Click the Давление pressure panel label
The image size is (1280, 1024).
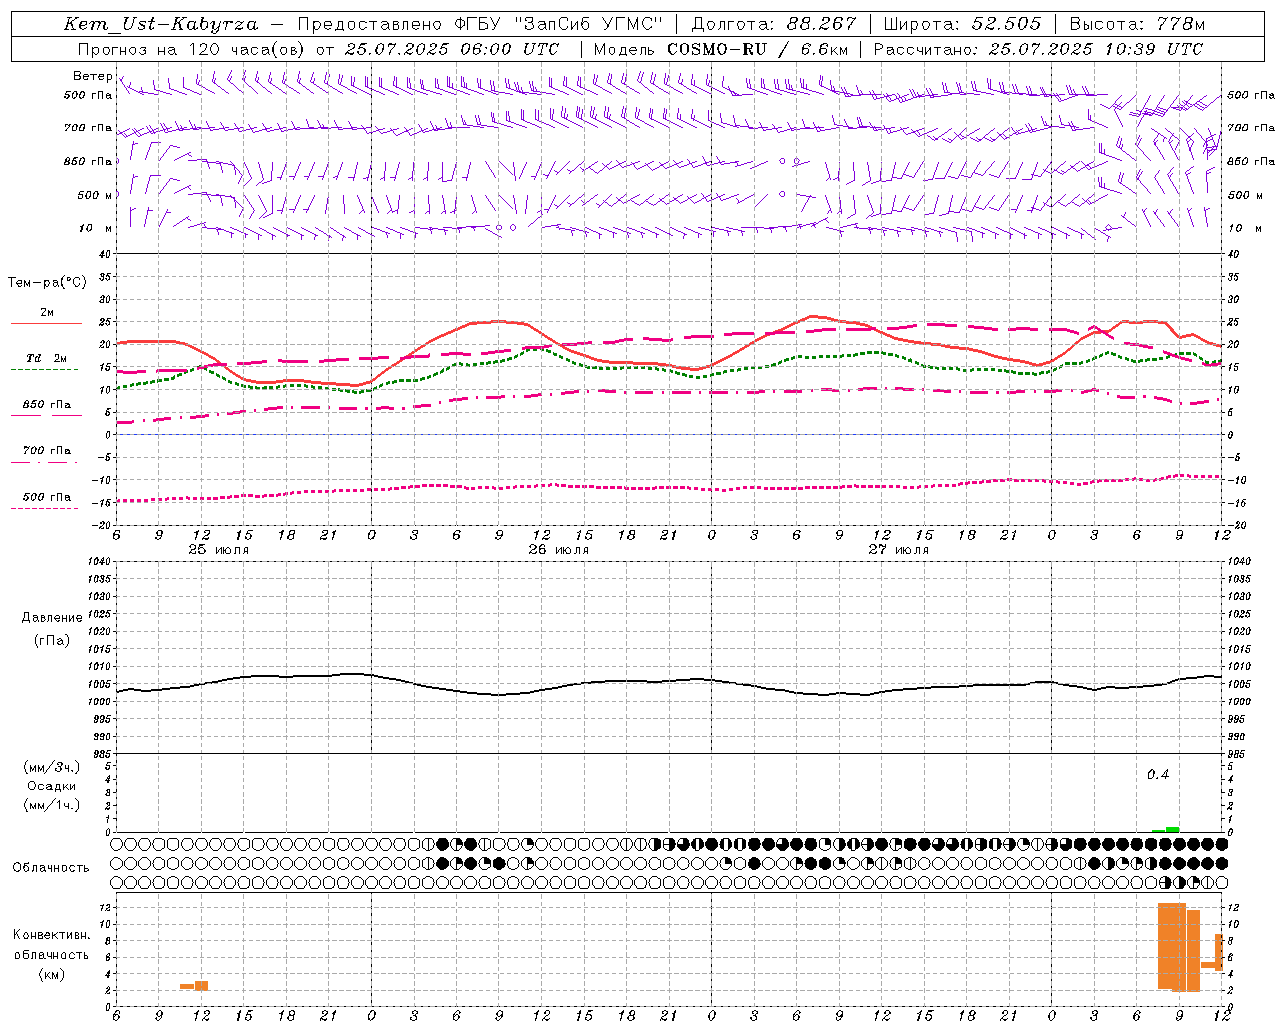click(x=52, y=618)
